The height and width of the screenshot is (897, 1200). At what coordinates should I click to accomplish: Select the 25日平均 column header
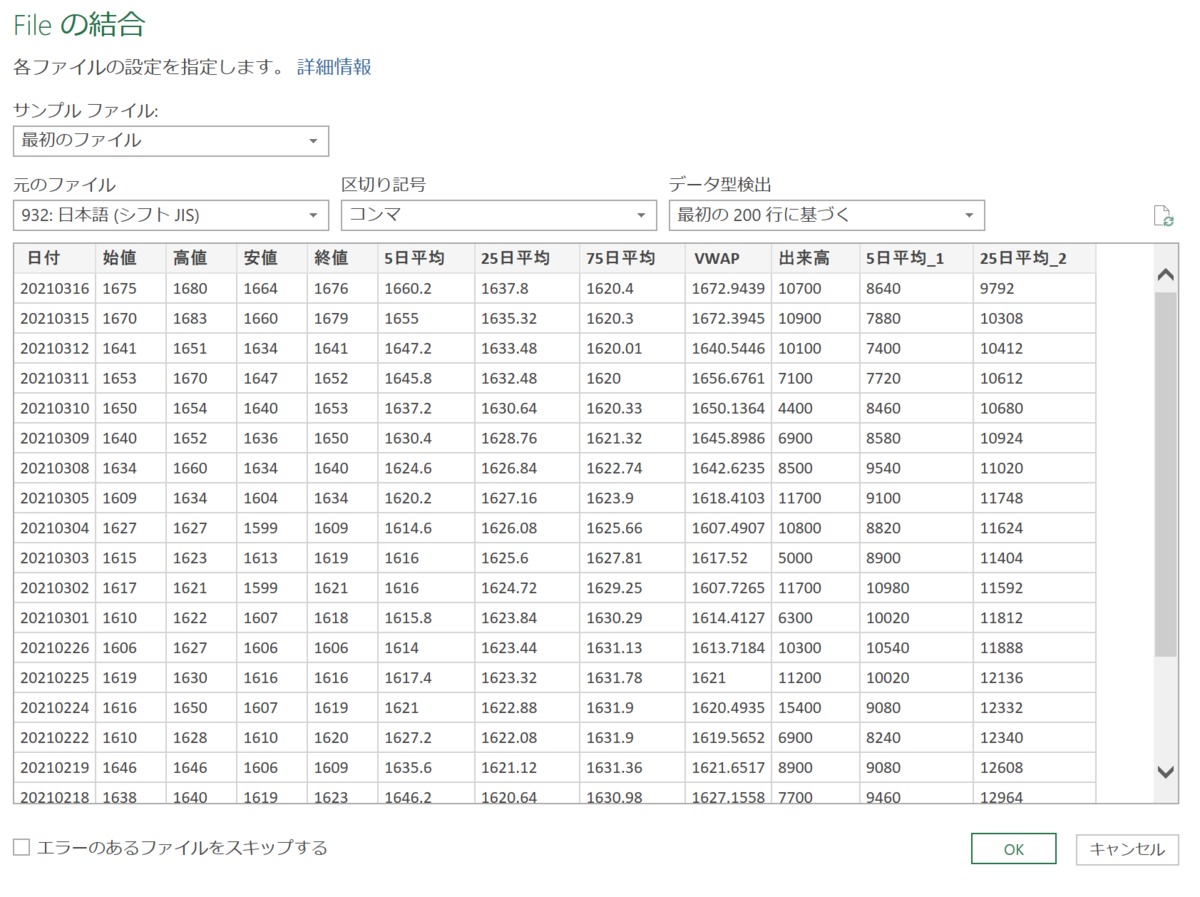(528, 258)
